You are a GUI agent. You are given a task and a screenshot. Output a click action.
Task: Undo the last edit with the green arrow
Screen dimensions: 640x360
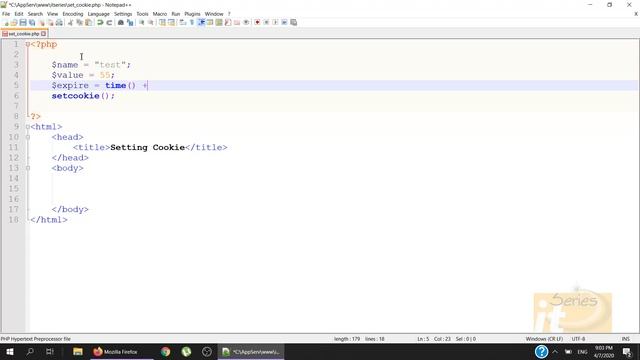coord(100,22)
